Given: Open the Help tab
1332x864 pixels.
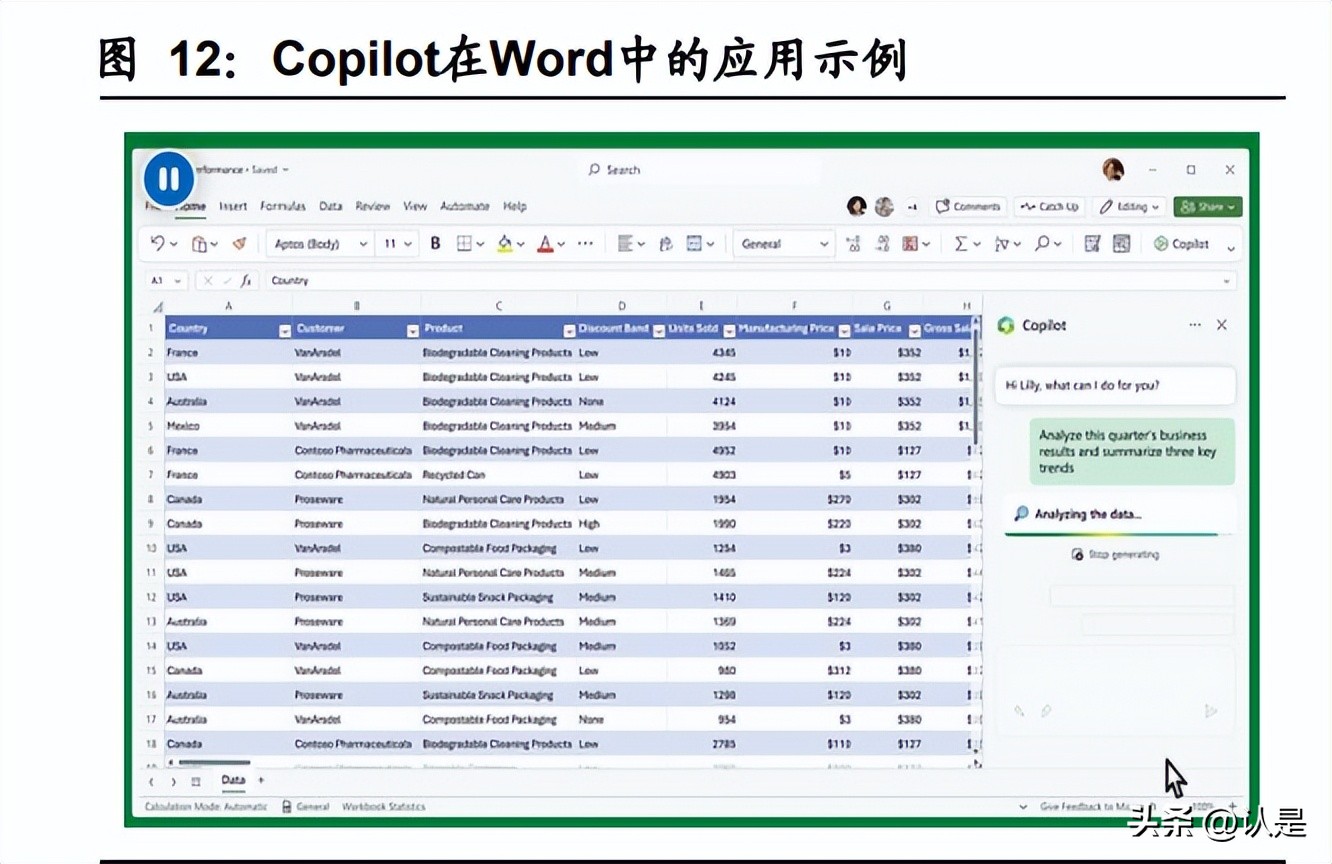Looking at the screenshot, I should tap(515, 206).
